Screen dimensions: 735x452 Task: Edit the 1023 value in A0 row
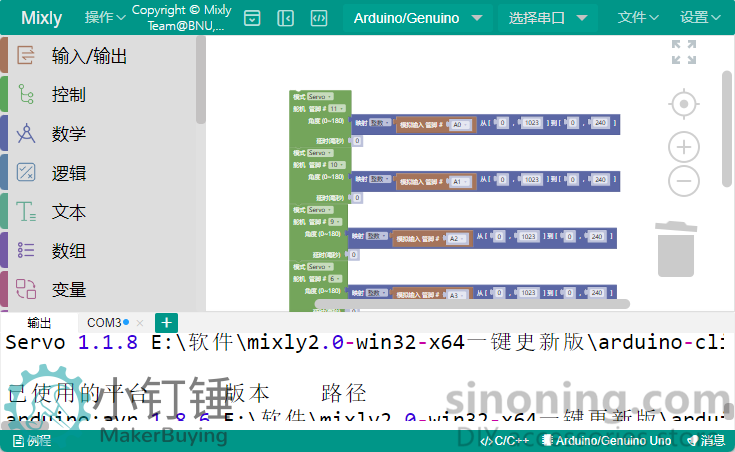(x=532, y=123)
